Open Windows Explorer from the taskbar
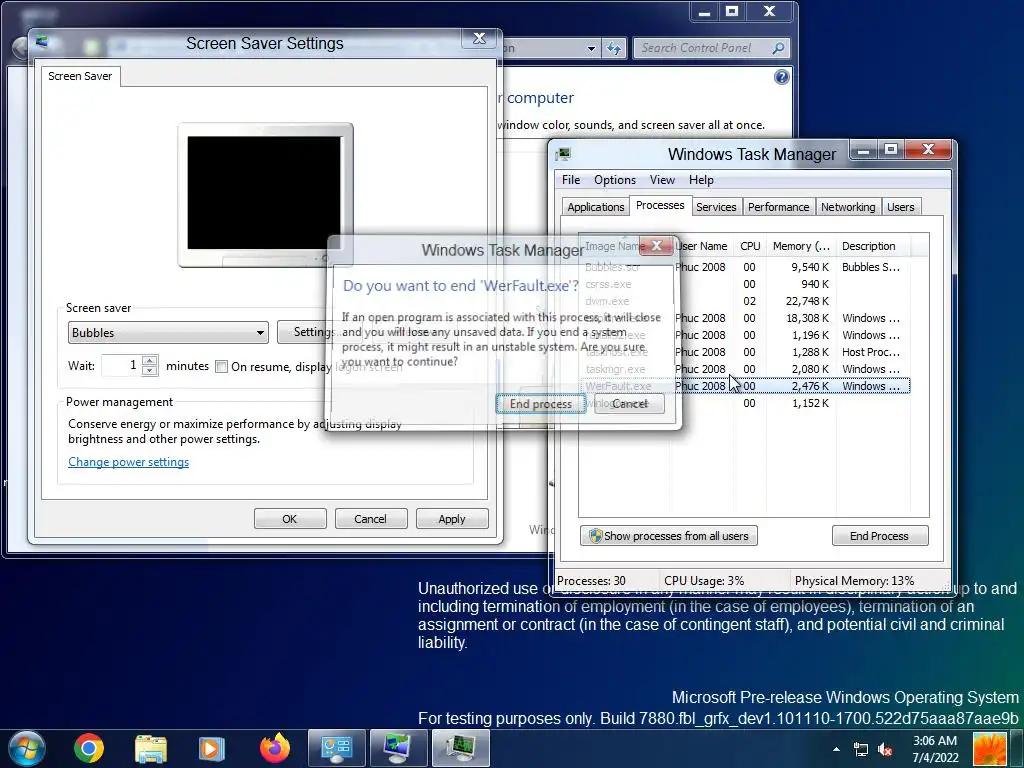Screen dimensions: 1024x768 pos(151,748)
